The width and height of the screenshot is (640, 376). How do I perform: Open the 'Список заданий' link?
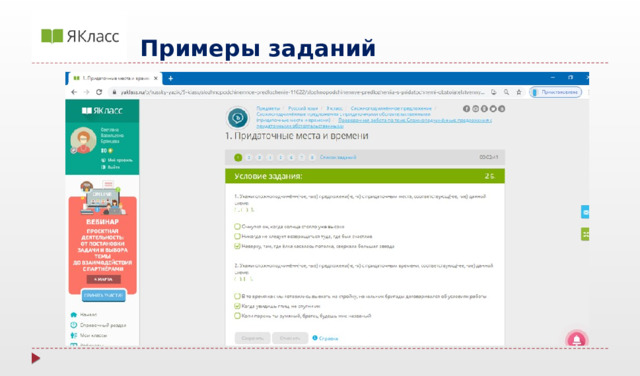pyautogui.click(x=338, y=157)
